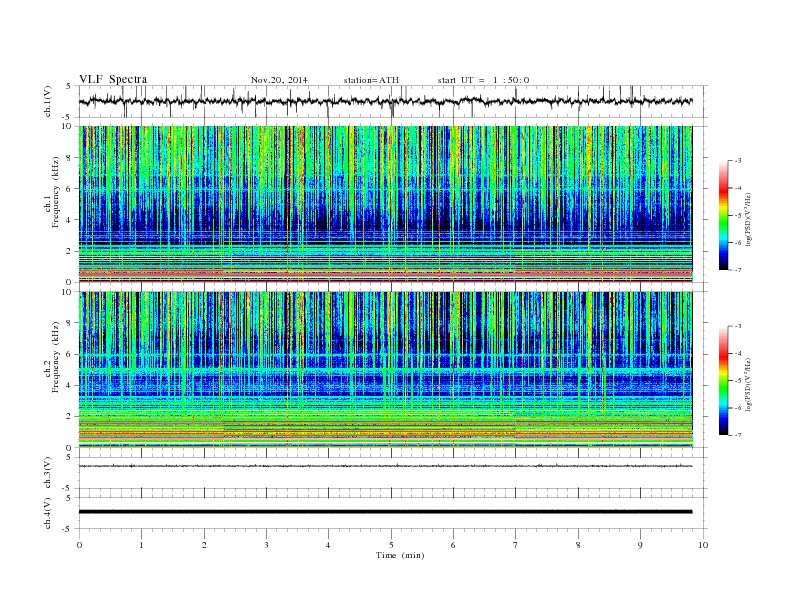The width and height of the screenshot is (792, 612).
Task: Click the ch.2 'Frequency (kHz)' axis label
Action: pos(56,357)
